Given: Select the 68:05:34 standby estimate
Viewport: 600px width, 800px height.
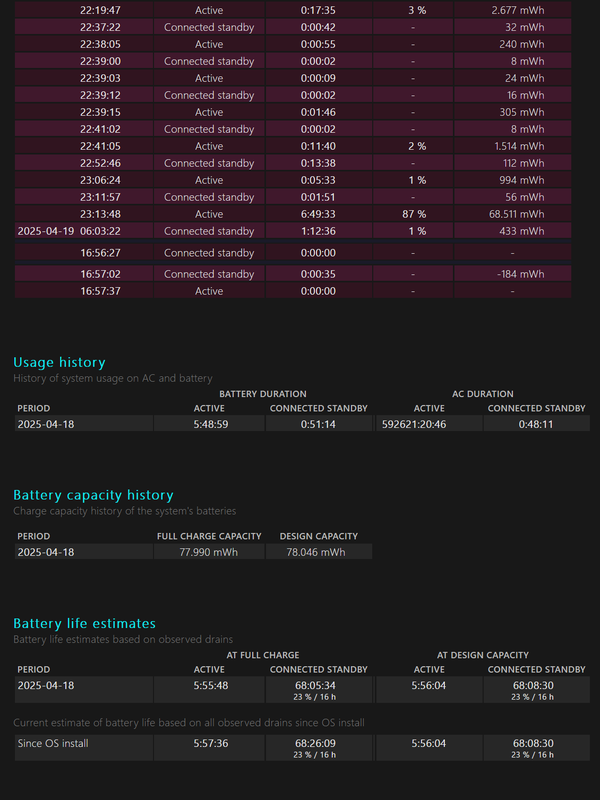Looking at the screenshot, I should point(315,685).
